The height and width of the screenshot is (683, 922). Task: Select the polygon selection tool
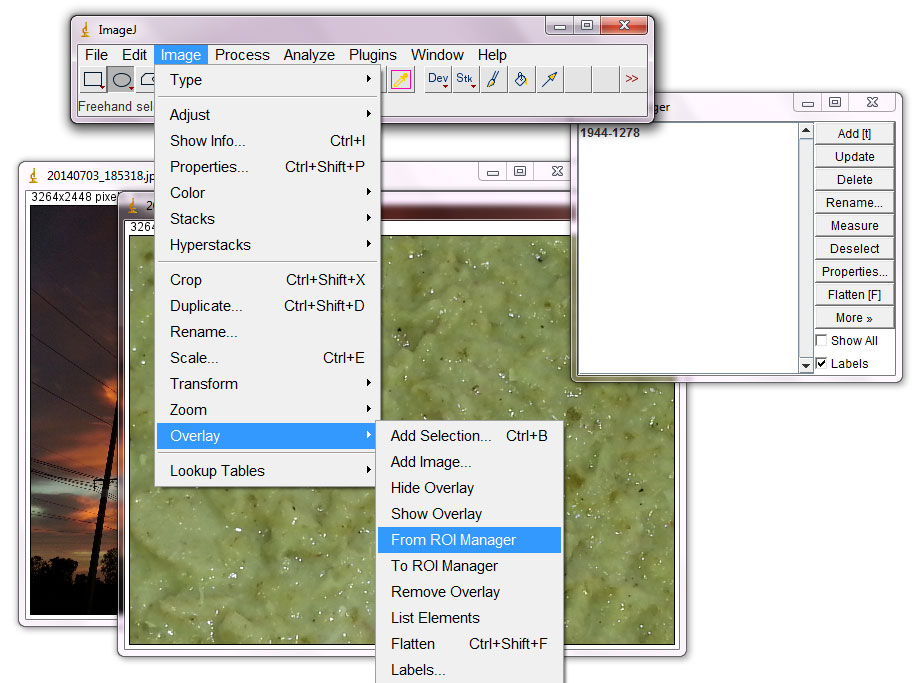click(149, 79)
